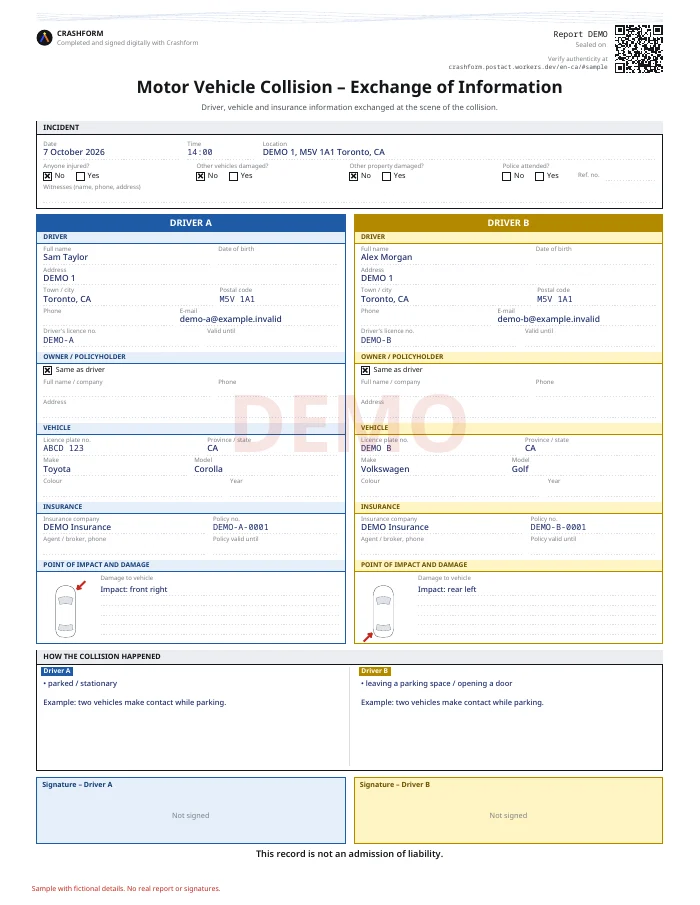Click the red sample disclaimer footer text

pos(126,888)
